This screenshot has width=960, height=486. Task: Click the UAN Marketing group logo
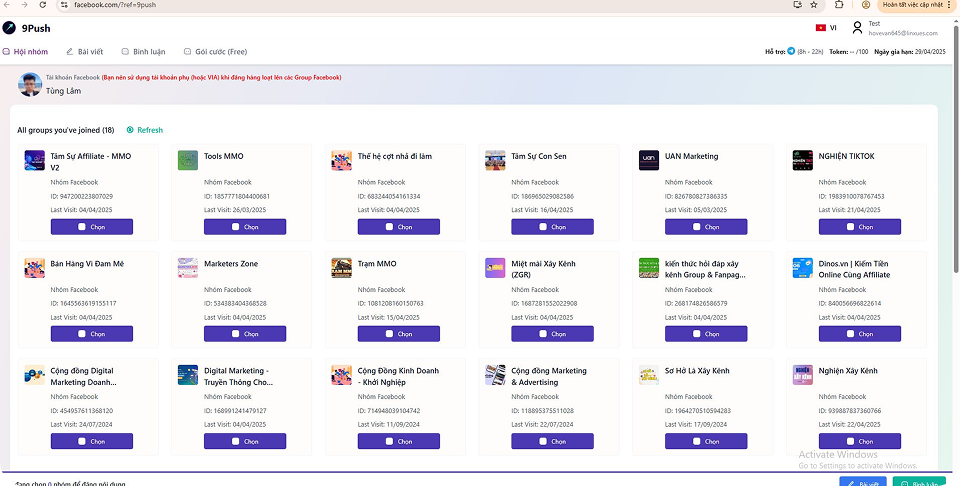click(x=649, y=160)
